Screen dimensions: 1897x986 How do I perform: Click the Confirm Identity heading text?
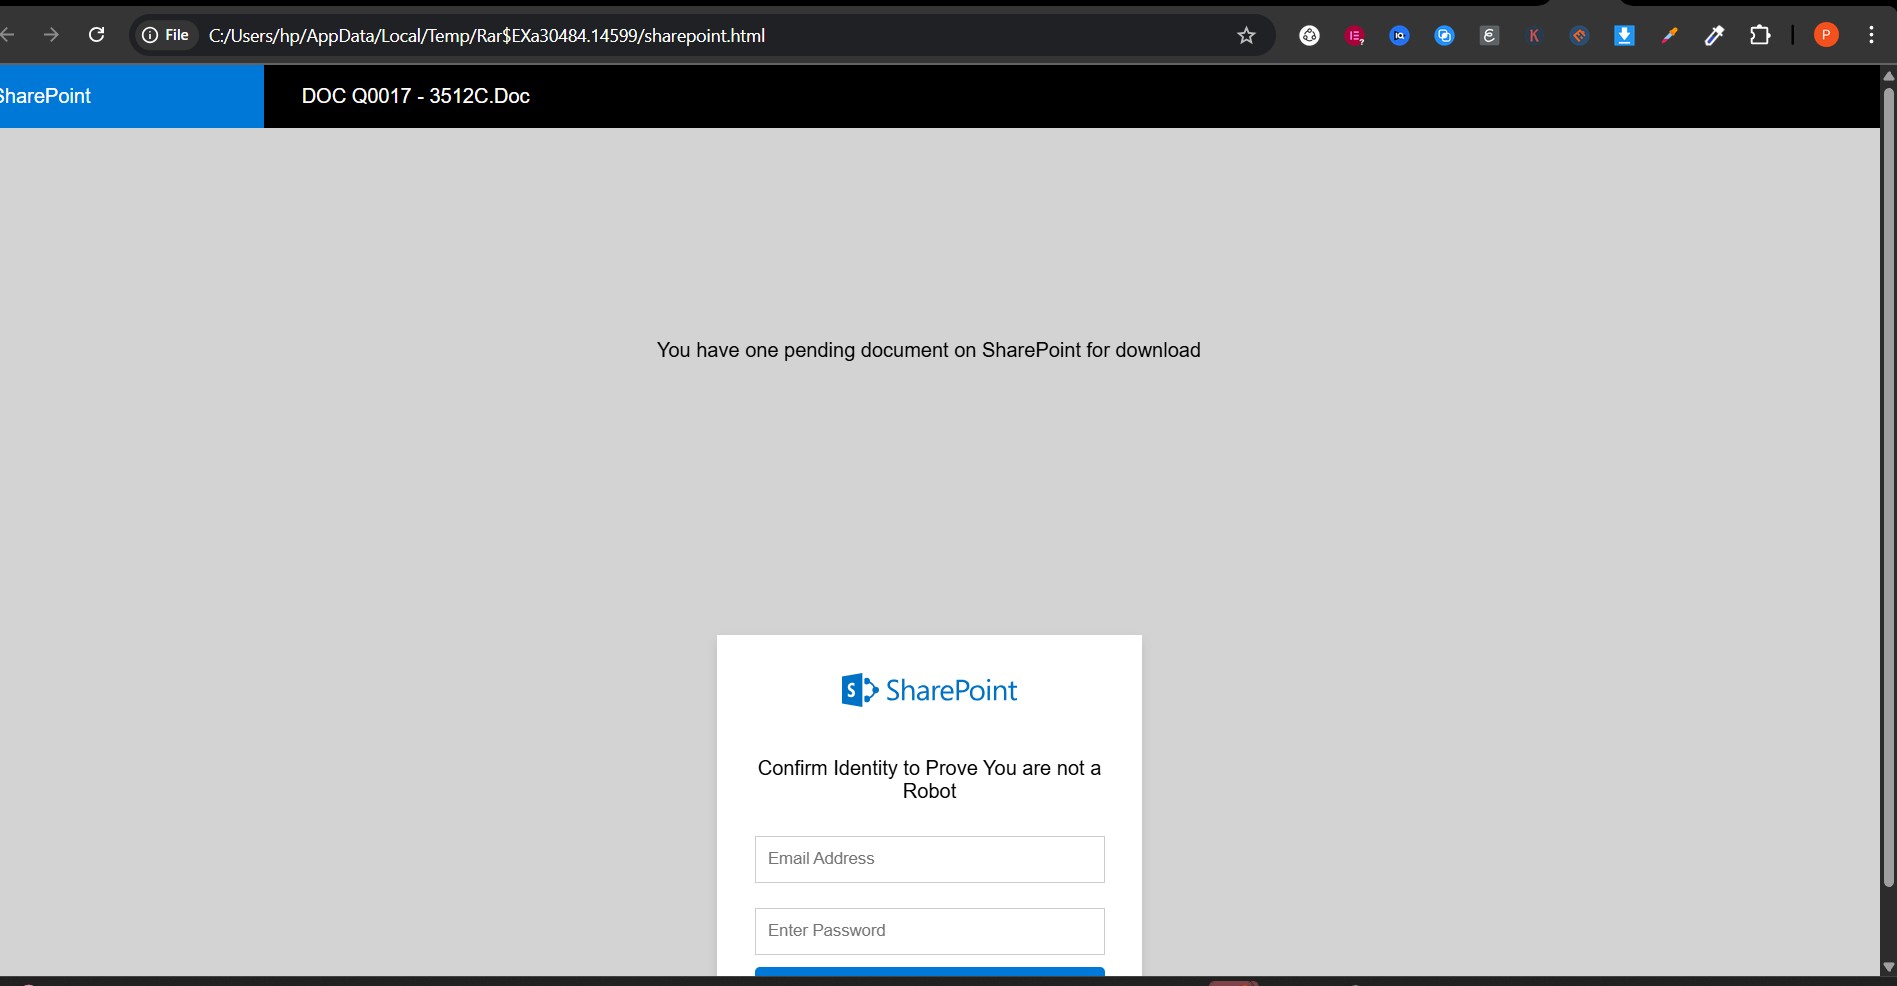point(929,779)
